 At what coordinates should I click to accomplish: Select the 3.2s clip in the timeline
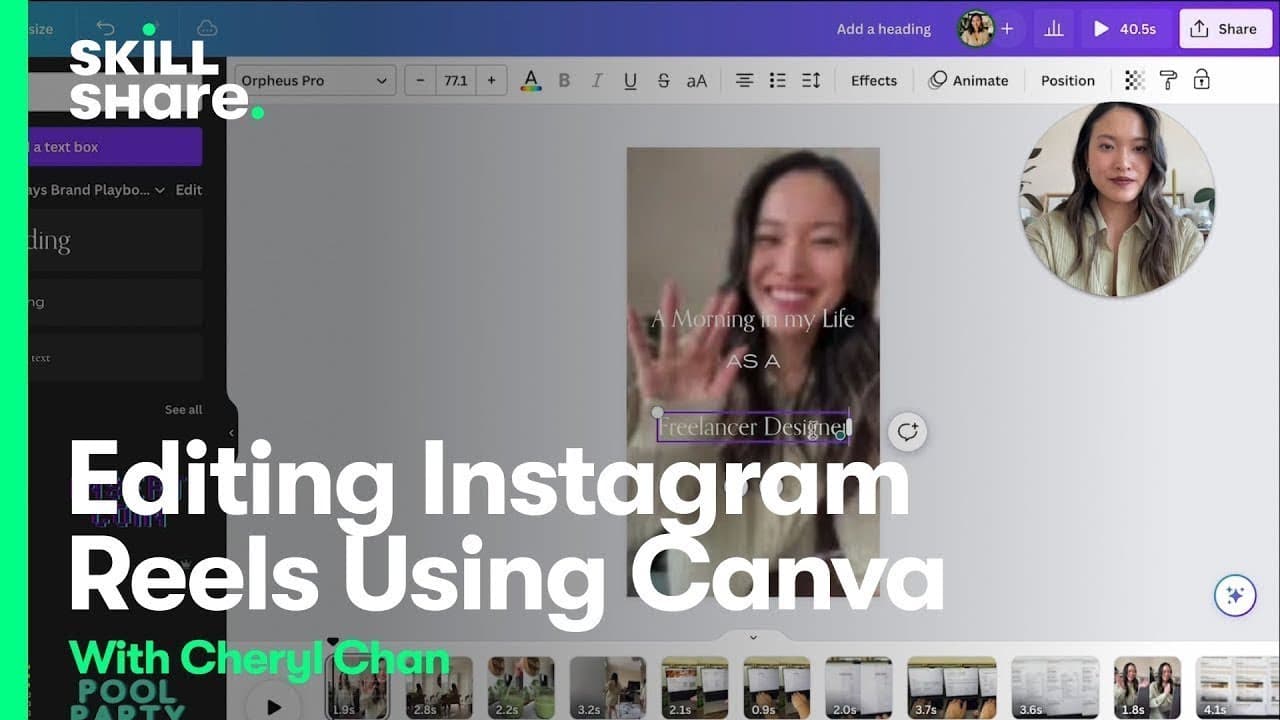tap(608, 688)
